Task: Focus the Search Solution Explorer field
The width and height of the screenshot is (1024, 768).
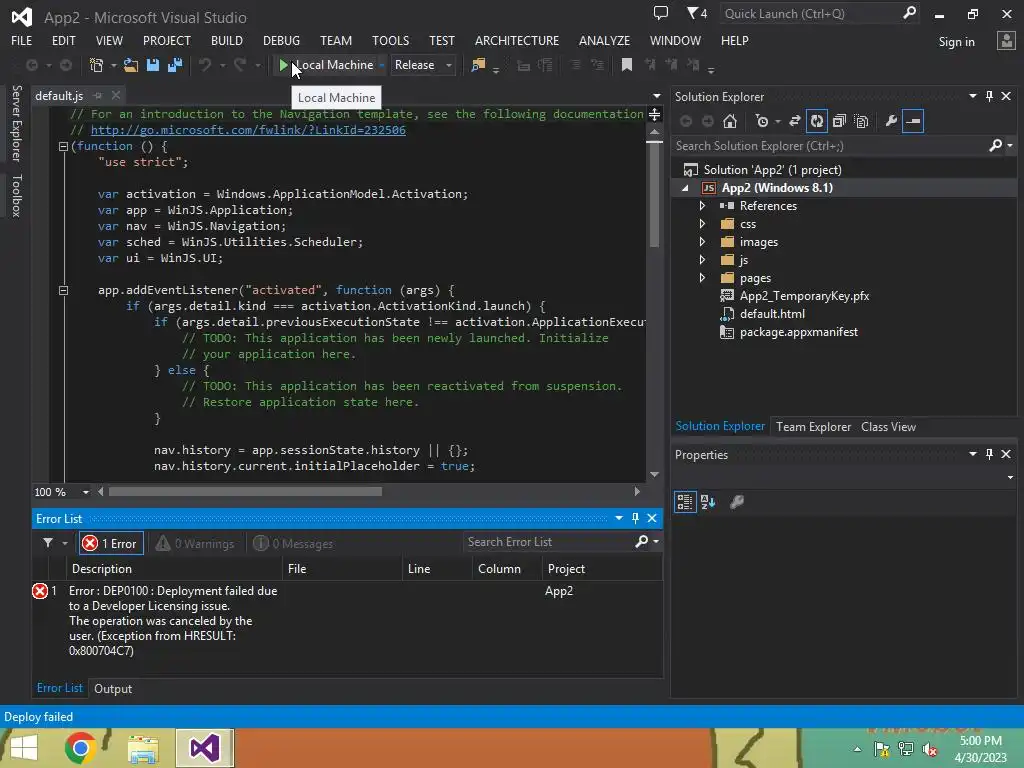Action: (829, 146)
